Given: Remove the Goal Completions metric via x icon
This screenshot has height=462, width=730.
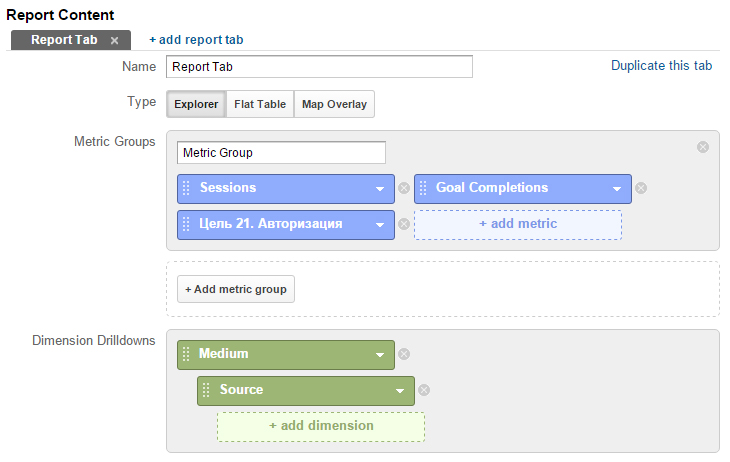Looking at the screenshot, I should click(x=641, y=188).
